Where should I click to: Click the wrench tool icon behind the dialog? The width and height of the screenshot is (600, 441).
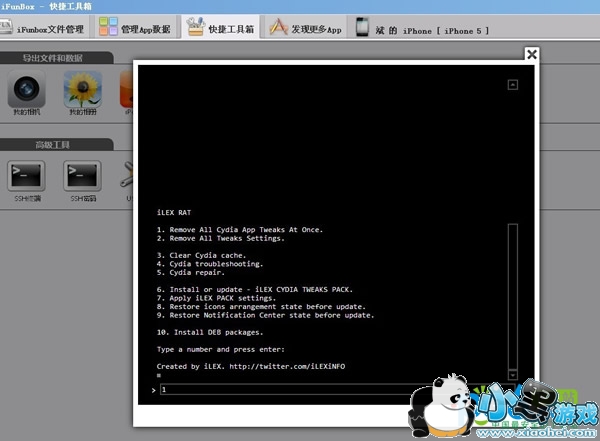(127, 174)
